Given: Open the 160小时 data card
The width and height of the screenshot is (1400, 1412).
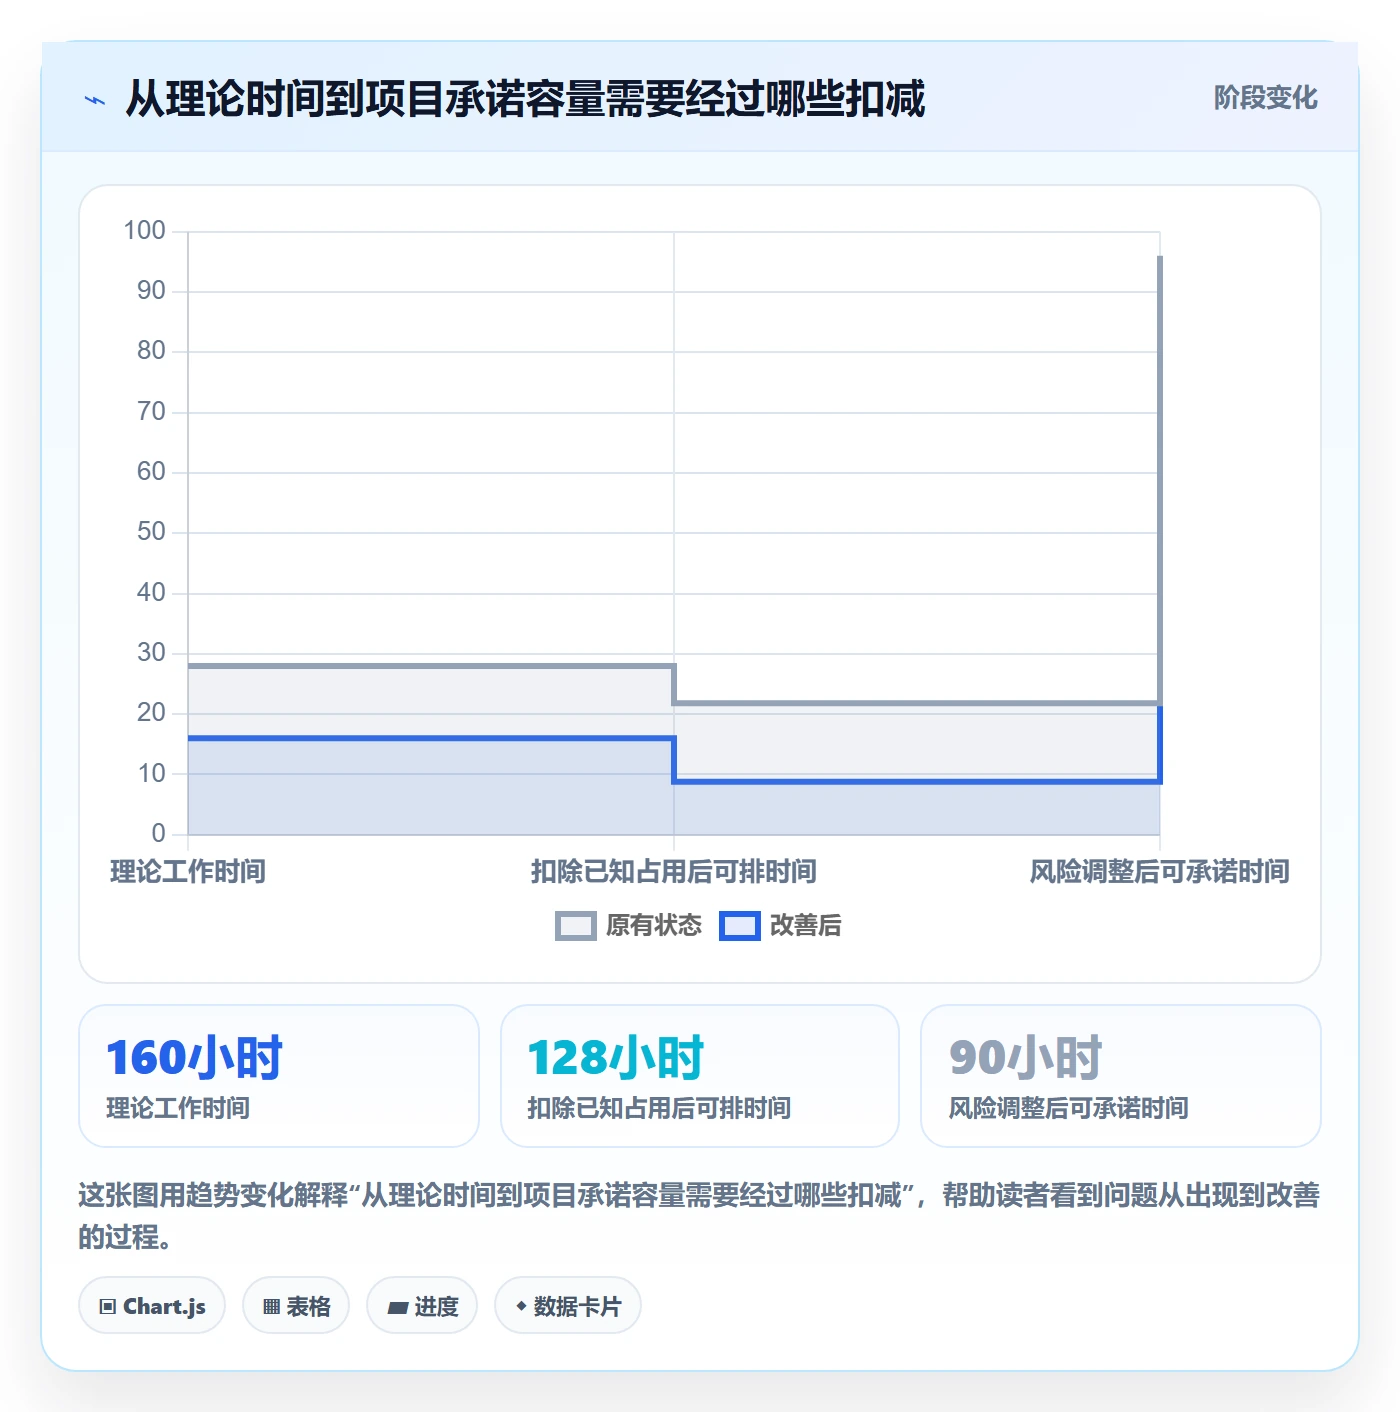Looking at the screenshot, I should [x=279, y=1076].
